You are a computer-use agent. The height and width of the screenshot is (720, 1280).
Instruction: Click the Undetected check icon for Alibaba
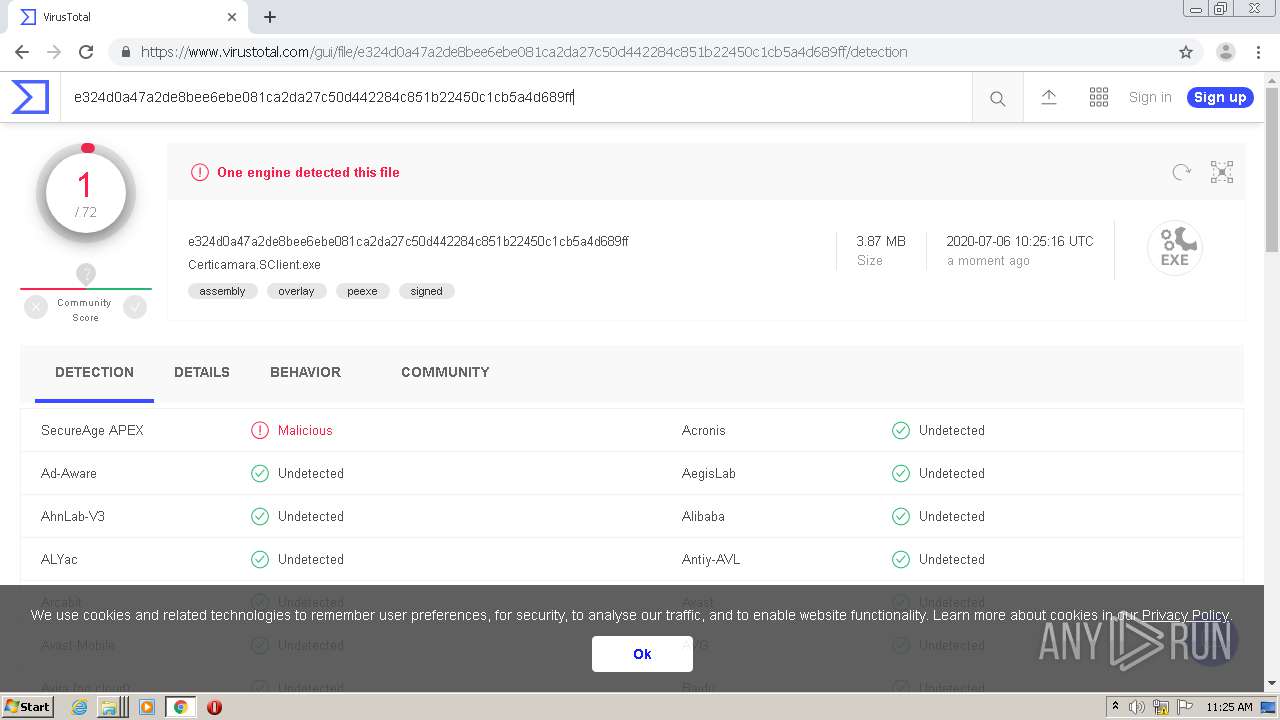(x=901, y=516)
